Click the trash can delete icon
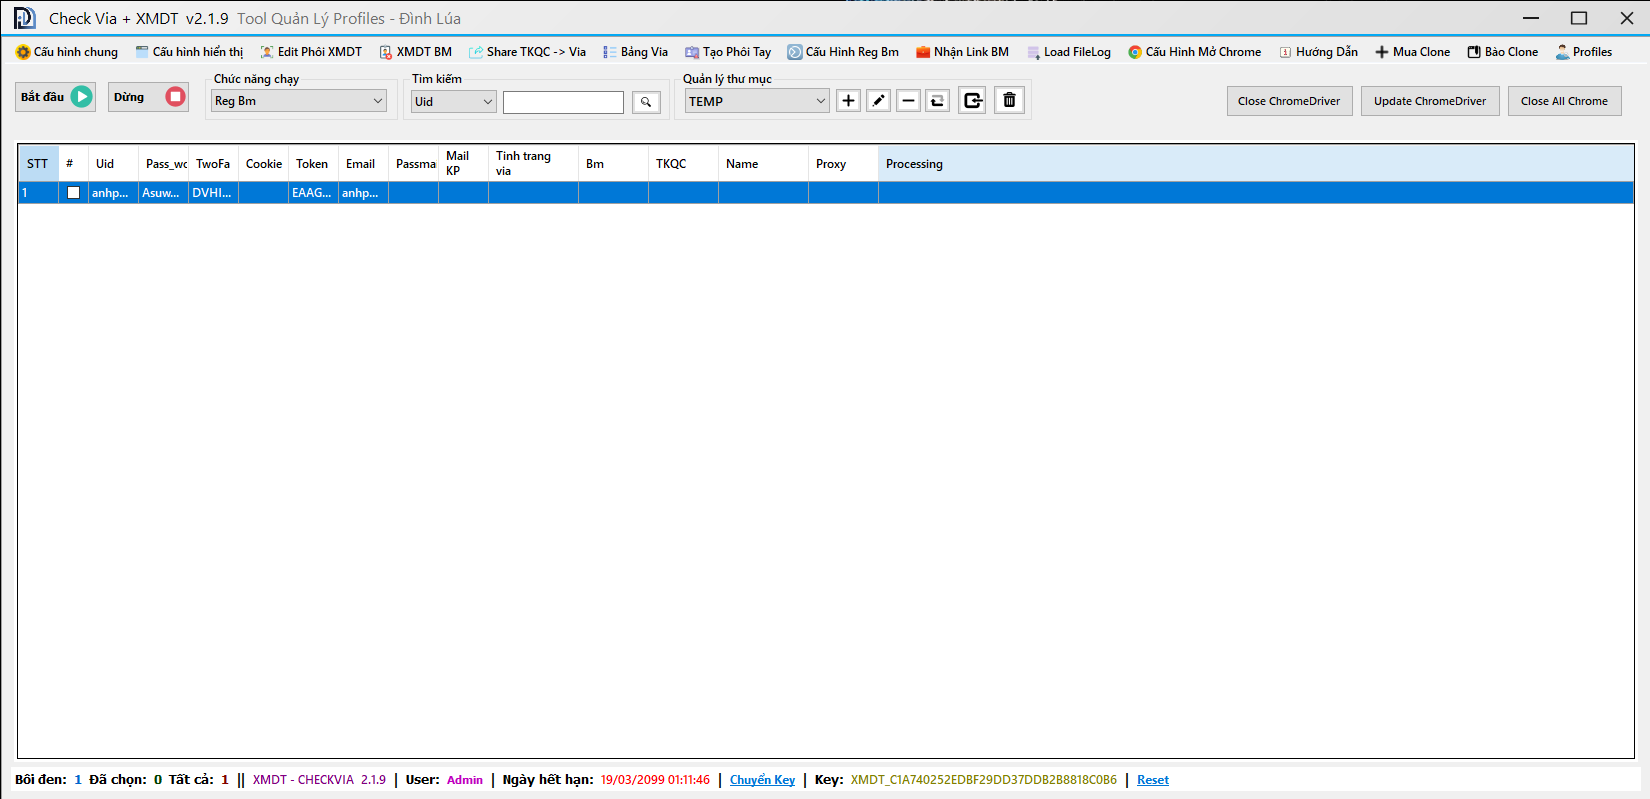The height and width of the screenshot is (799, 1650). tap(1009, 101)
